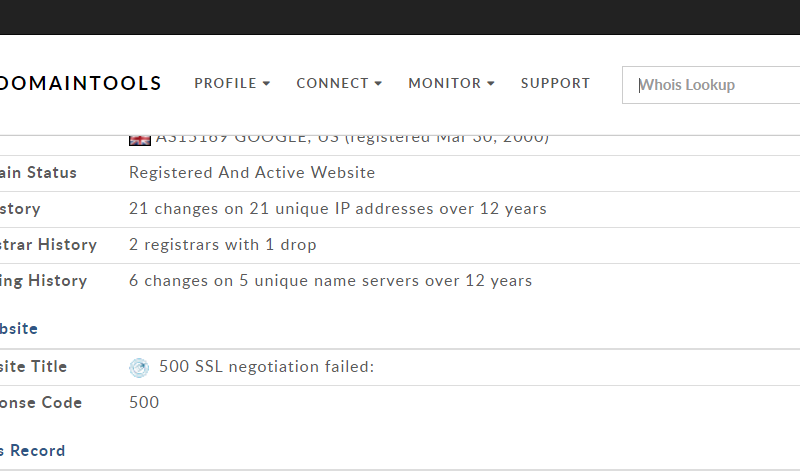Viewport: 800px width, 473px height.
Task: Select the "500 SSL negotiation failed" title
Action: (266, 367)
